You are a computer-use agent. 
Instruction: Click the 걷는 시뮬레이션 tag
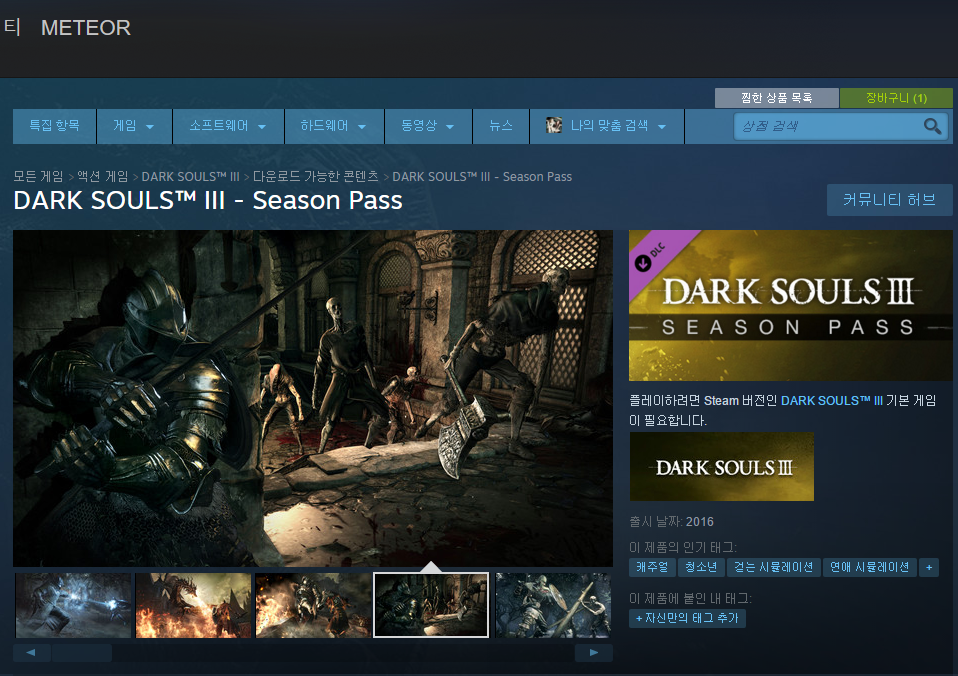pyautogui.click(x=773, y=567)
